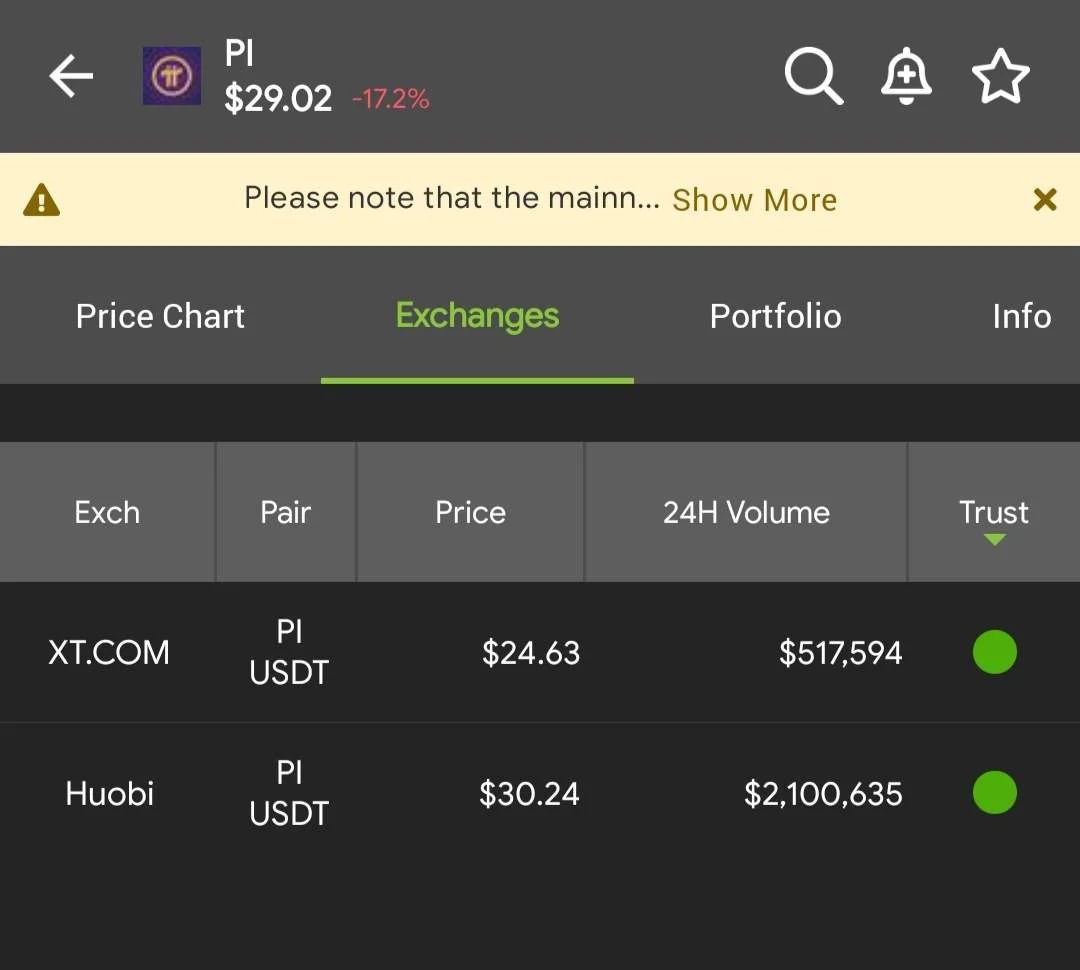Screen dimensions: 1080x970
Task: Dismiss the mainnet notice banner
Action: tap(1045, 200)
